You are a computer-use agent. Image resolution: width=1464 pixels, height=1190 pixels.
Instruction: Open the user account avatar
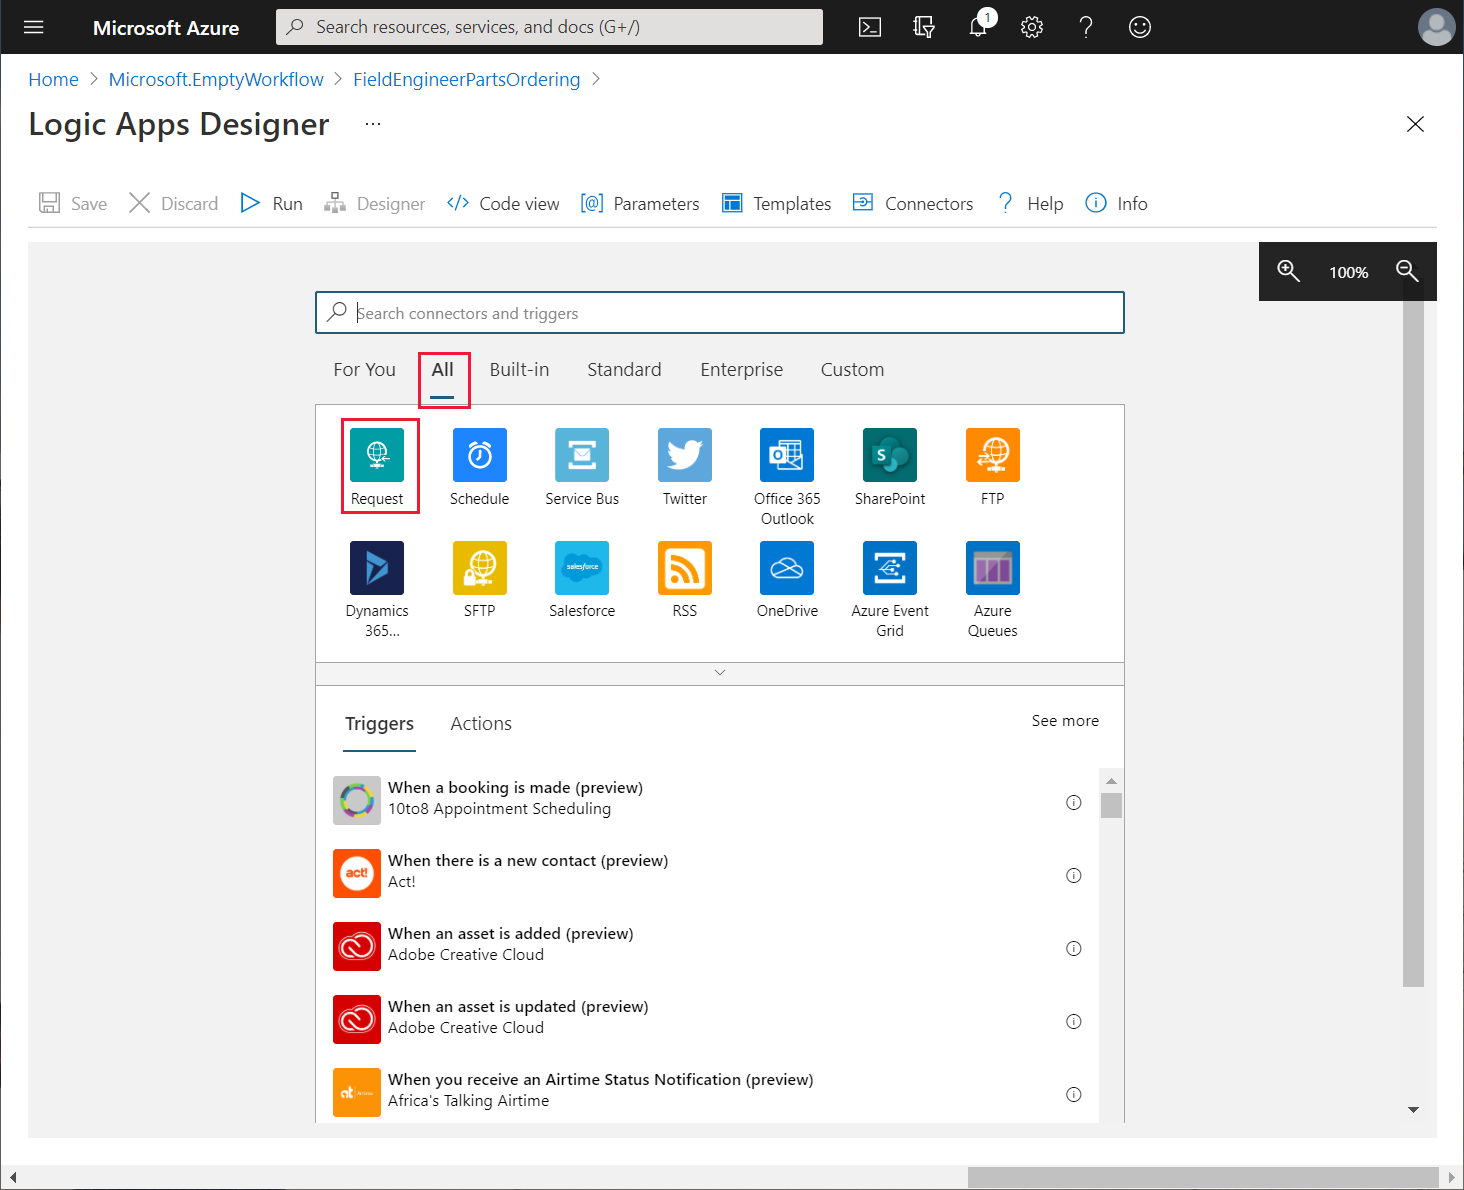(x=1437, y=27)
